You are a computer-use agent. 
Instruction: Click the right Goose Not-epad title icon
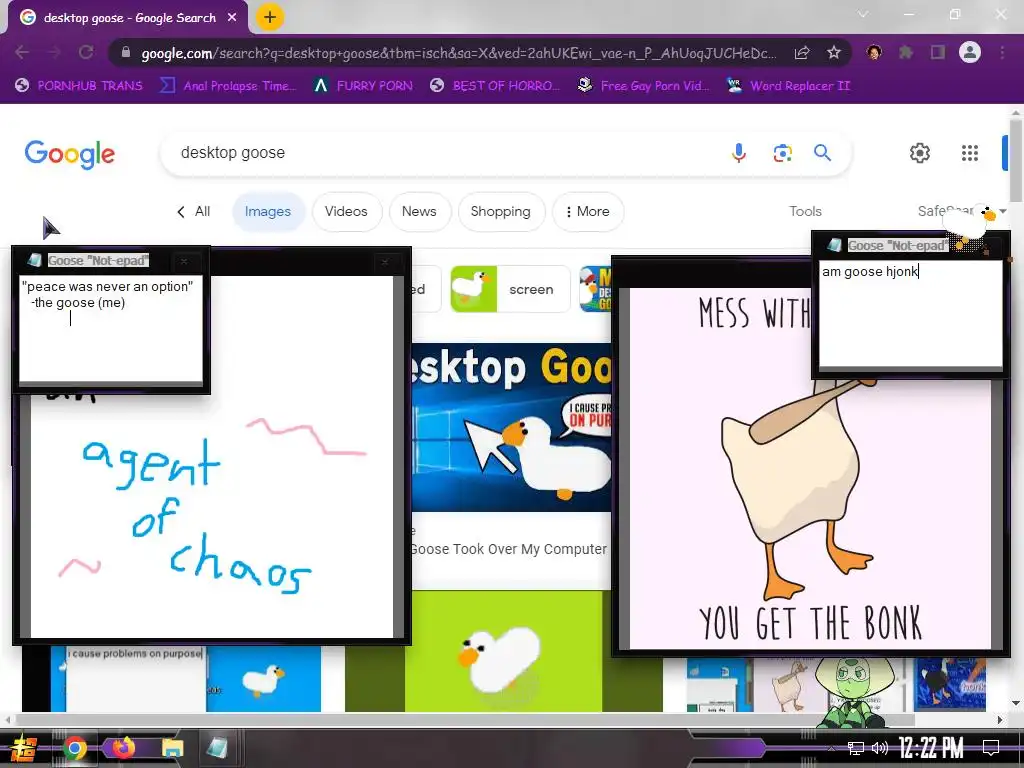pos(834,246)
